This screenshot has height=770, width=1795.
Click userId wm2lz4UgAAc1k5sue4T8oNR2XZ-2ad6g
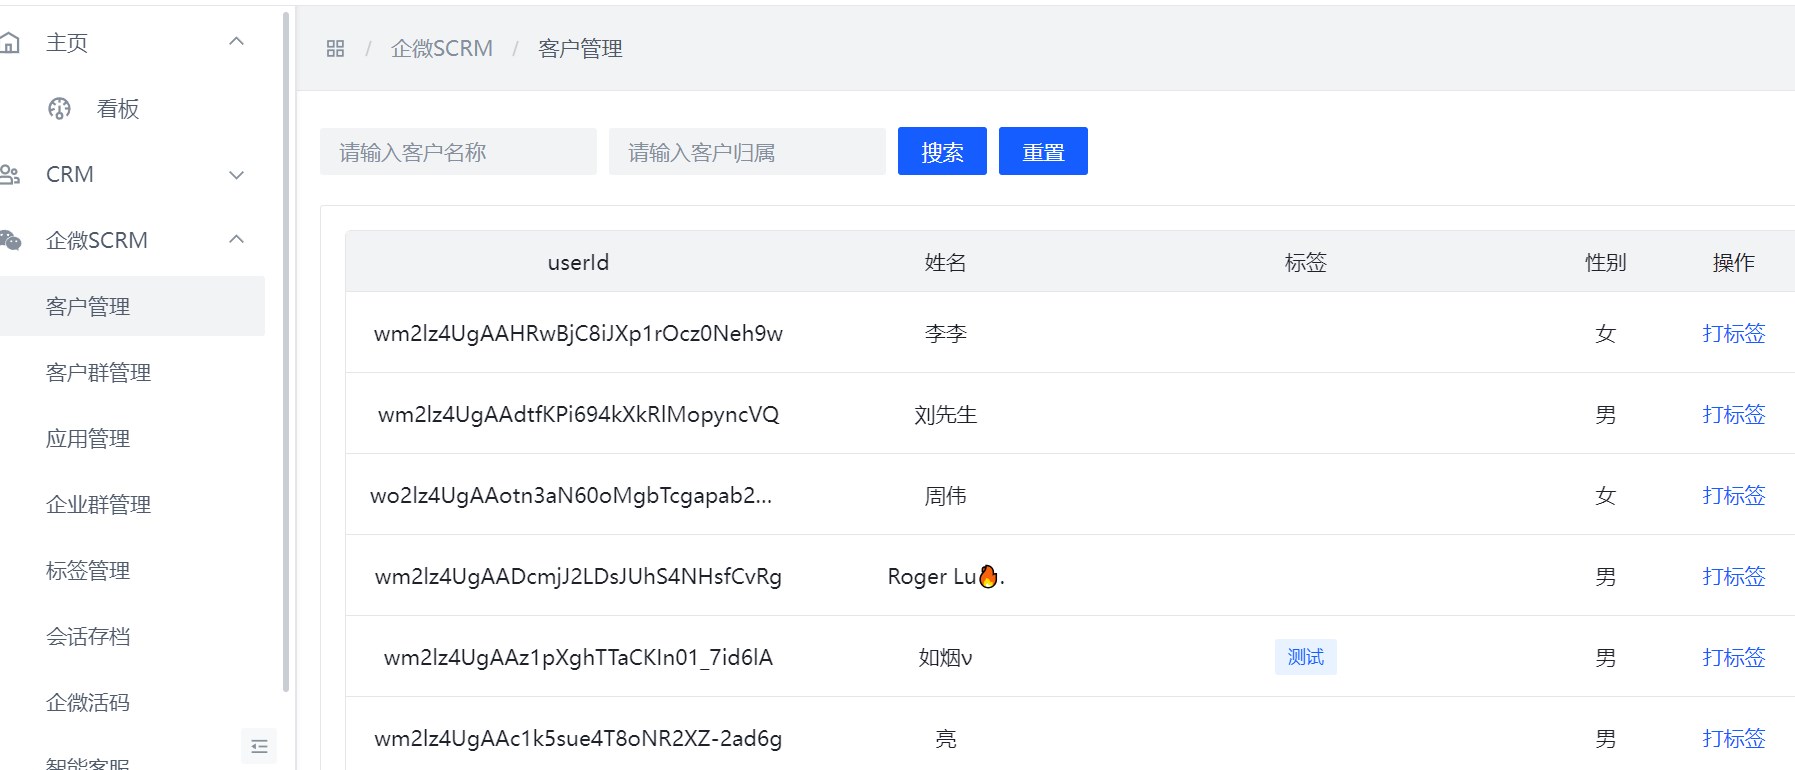pyautogui.click(x=578, y=739)
